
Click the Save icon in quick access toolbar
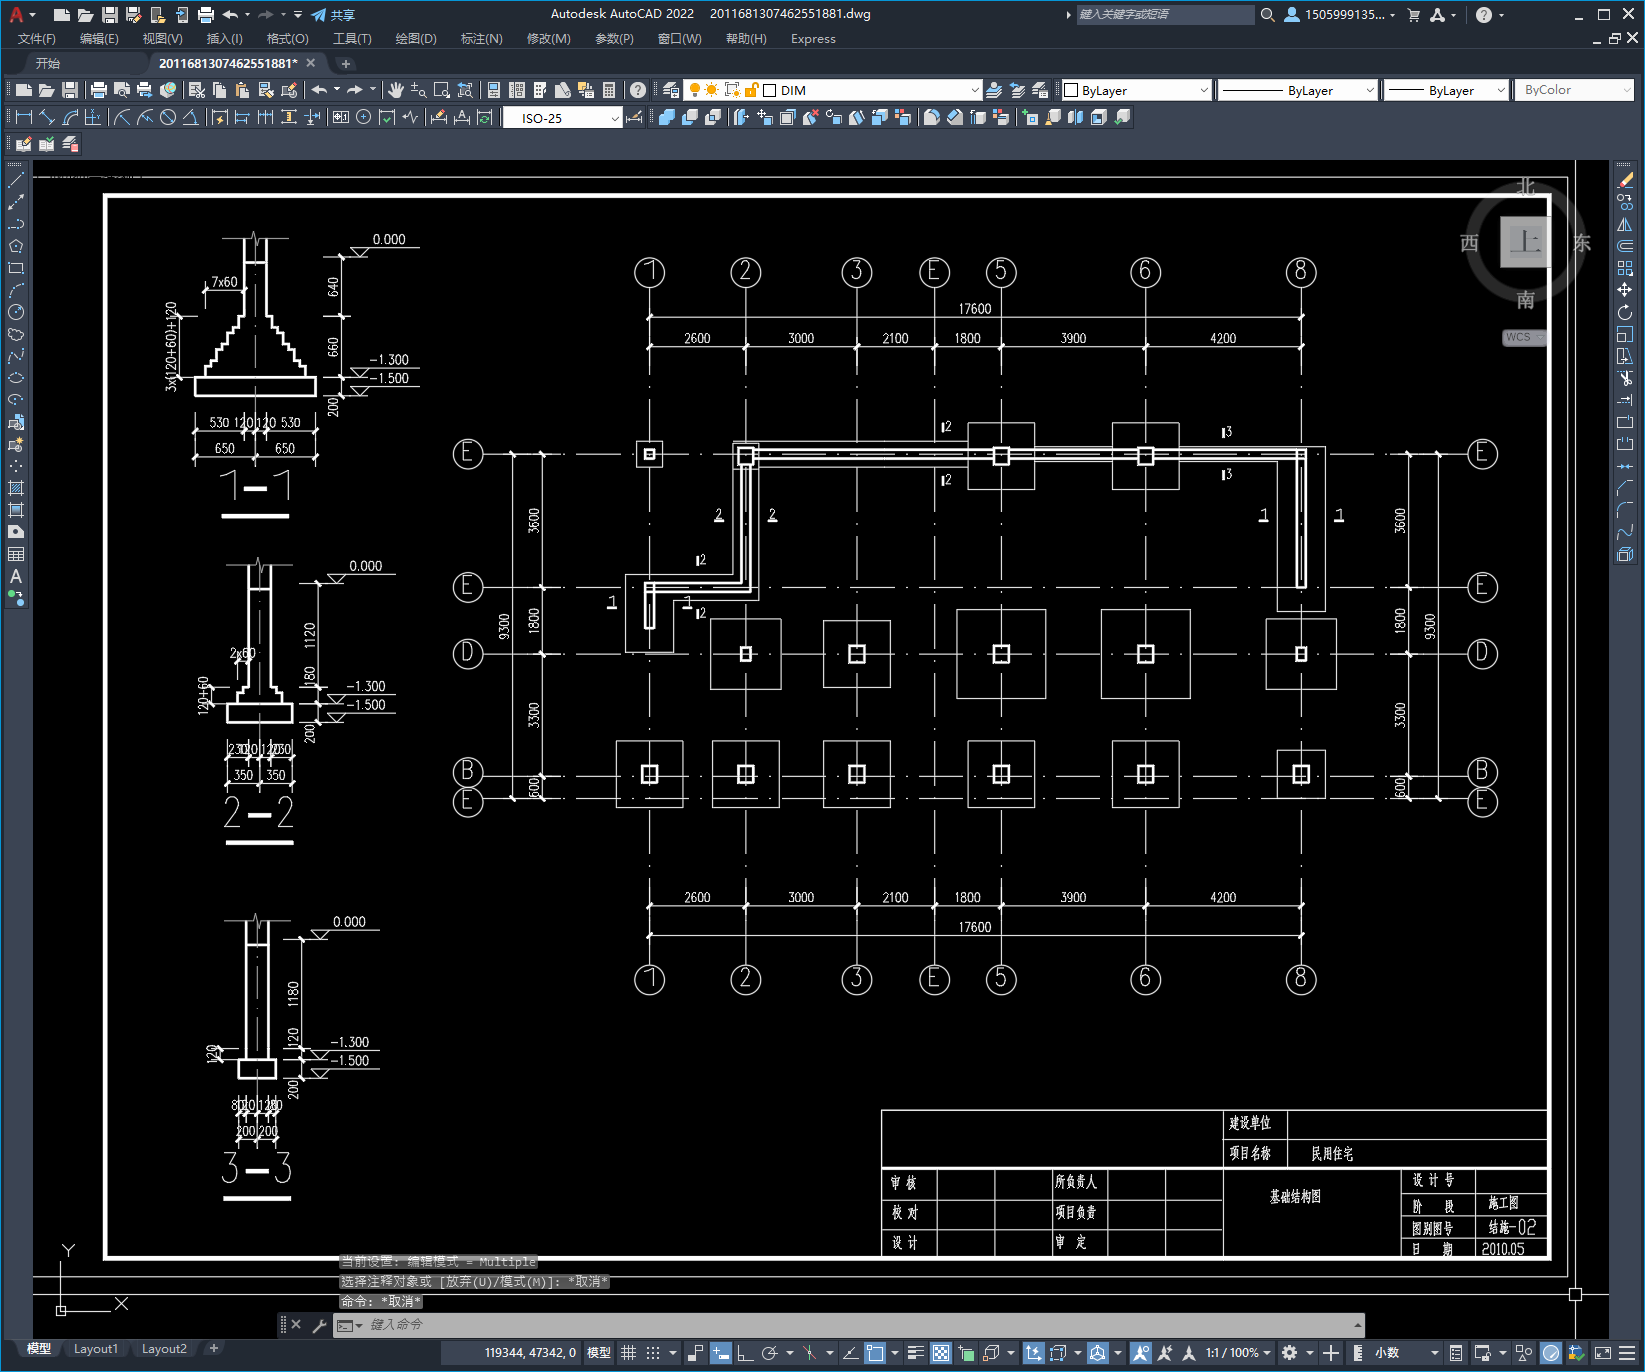(110, 15)
